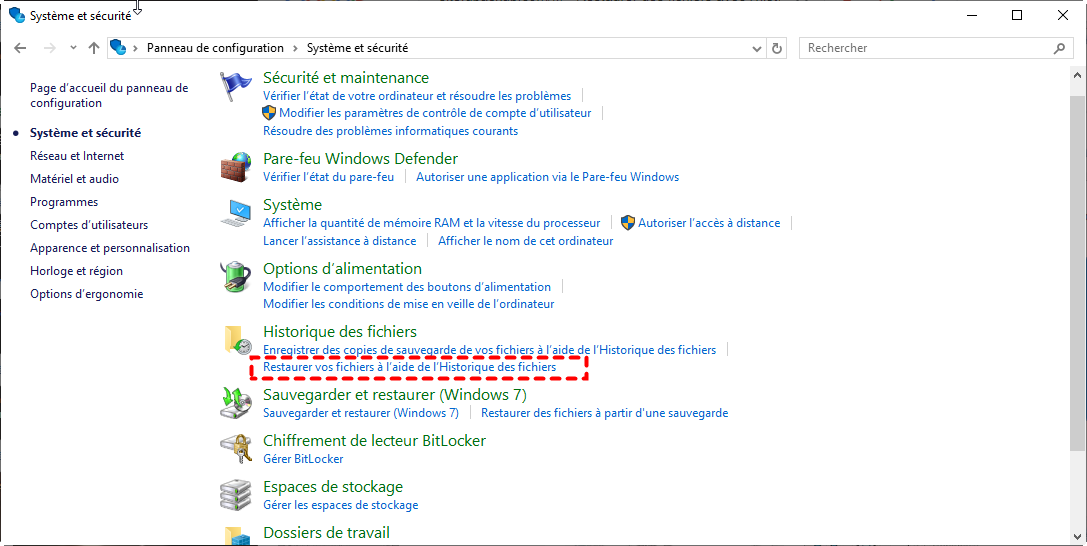This screenshot has width=1087, height=546.
Task: Click the Espaces de stockage stacked drives icon
Action: click(236, 495)
